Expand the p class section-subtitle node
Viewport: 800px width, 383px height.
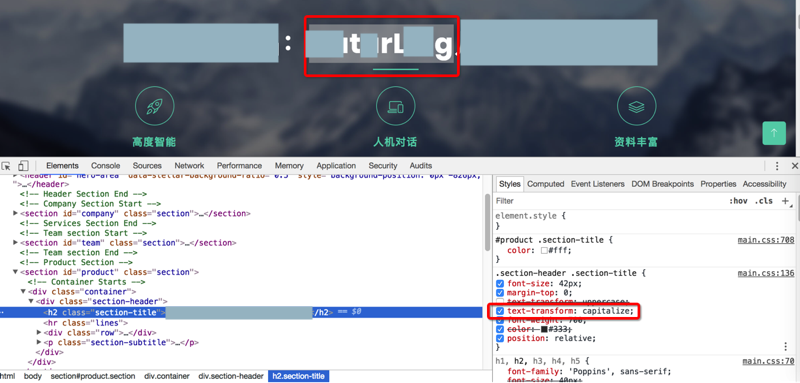[x=39, y=342]
